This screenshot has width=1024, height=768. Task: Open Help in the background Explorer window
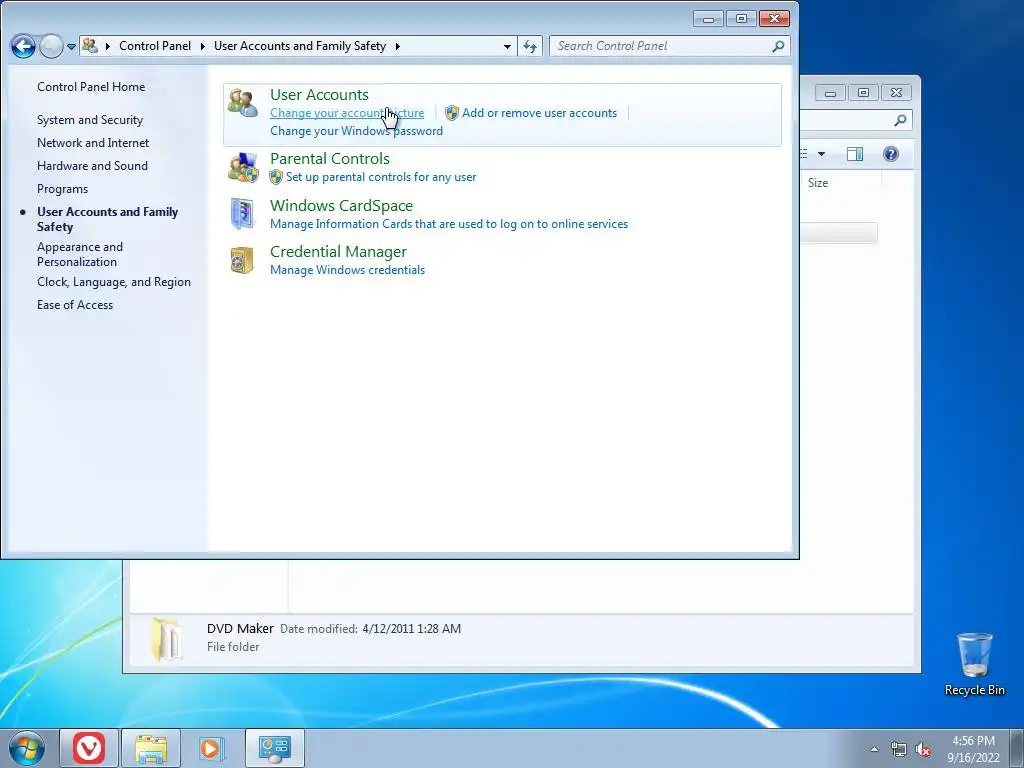click(890, 154)
